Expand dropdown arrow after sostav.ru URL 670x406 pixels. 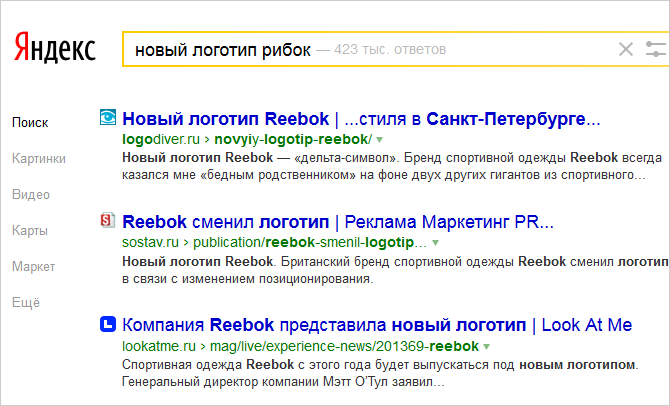tap(435, 243)
